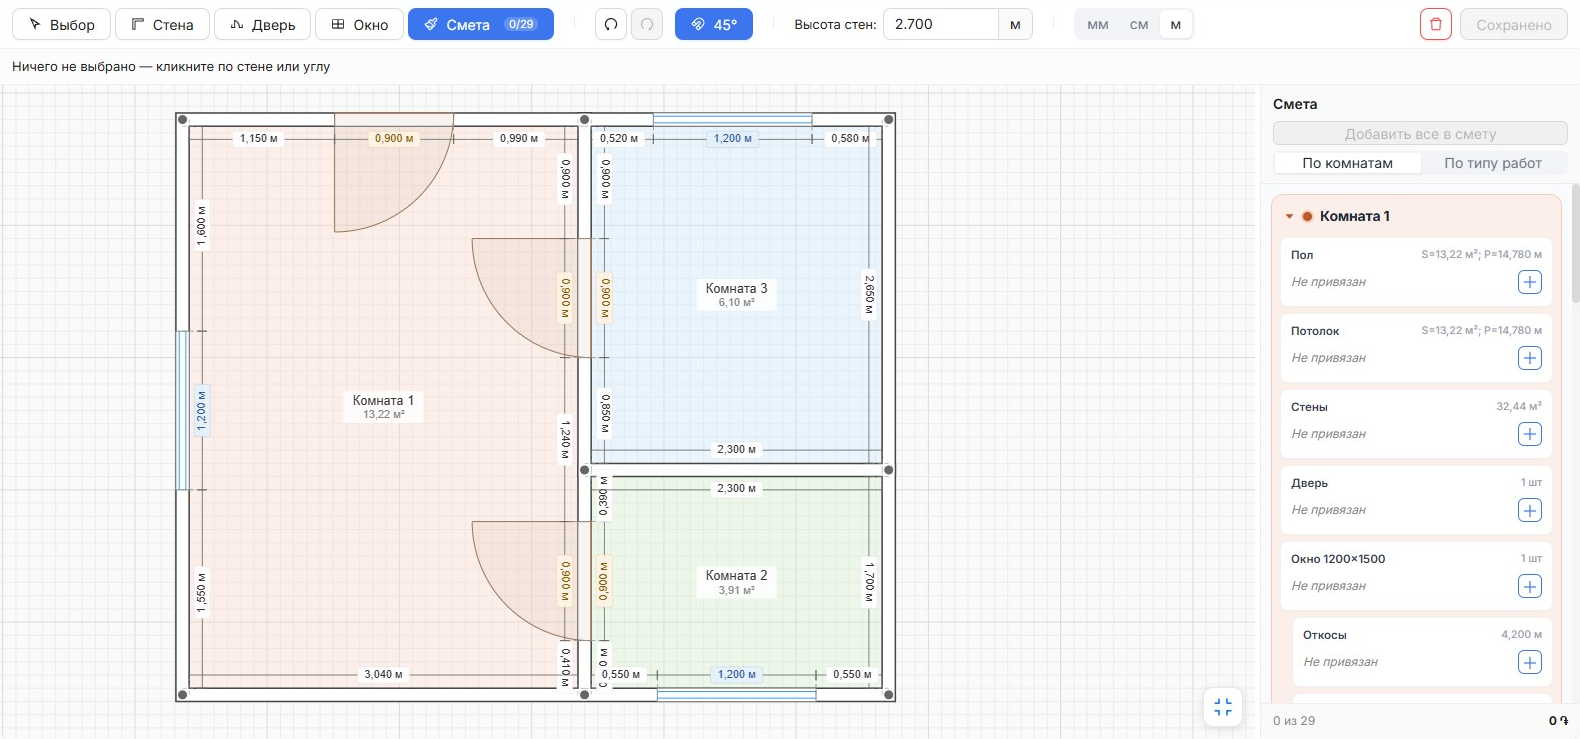
Task: Click the 2,650 м wall dimension
Action: click(869, 295)
